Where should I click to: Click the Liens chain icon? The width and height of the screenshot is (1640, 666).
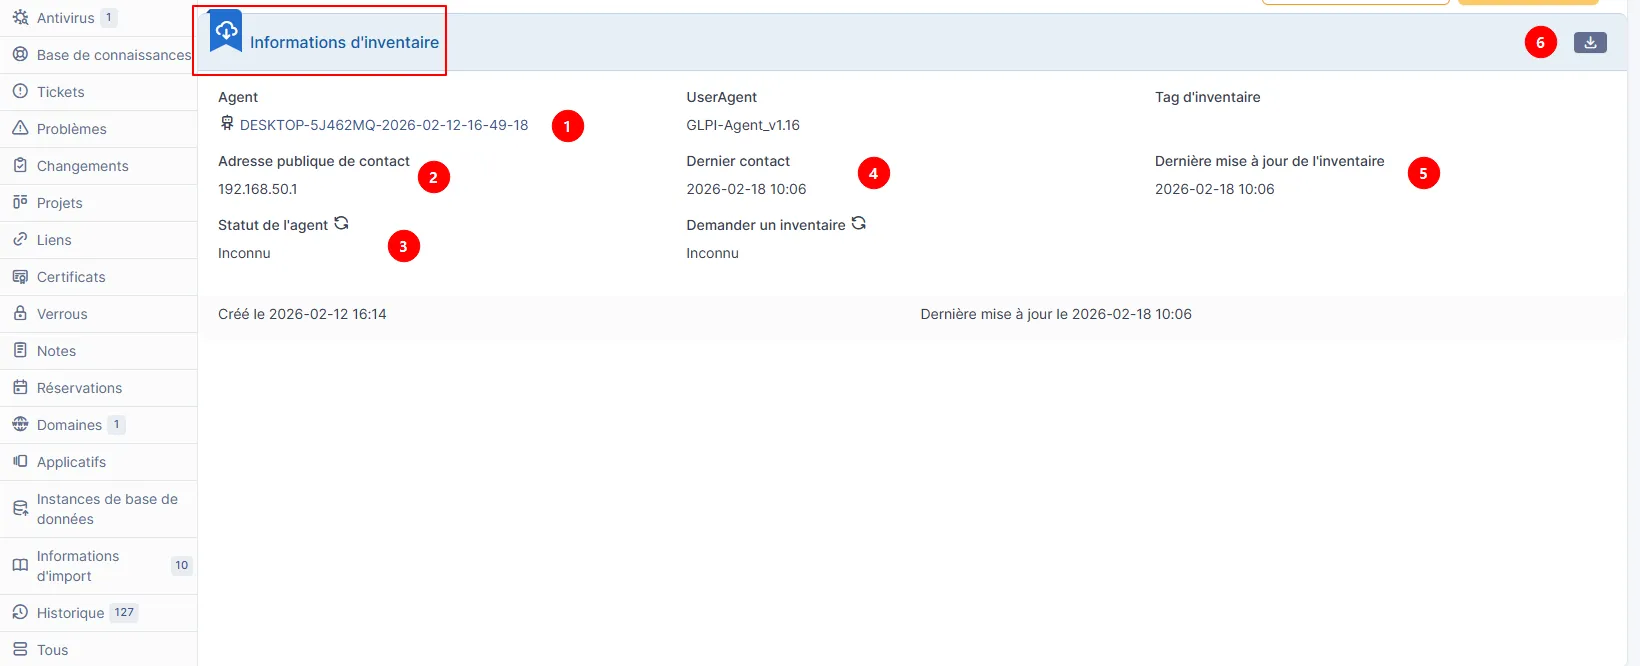pyautogui.click(x=20, y=240)
